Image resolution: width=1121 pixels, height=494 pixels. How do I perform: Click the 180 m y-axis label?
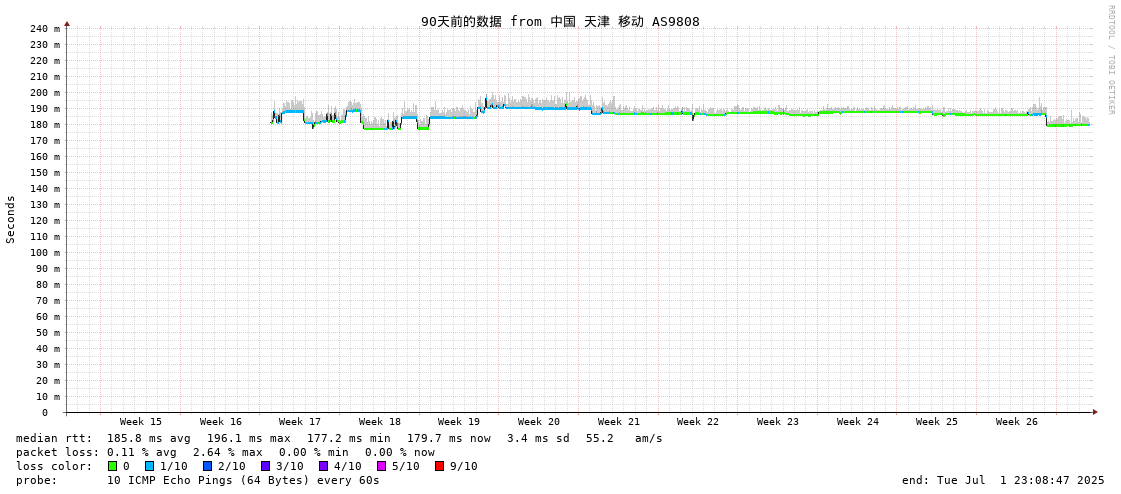click(x=46, y=124)
